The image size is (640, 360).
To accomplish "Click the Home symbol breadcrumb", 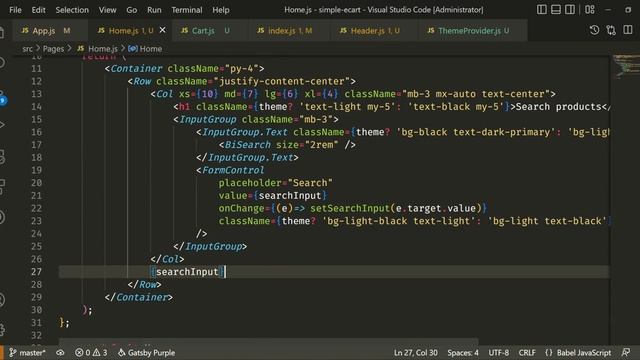I will [x=145, y=49].
